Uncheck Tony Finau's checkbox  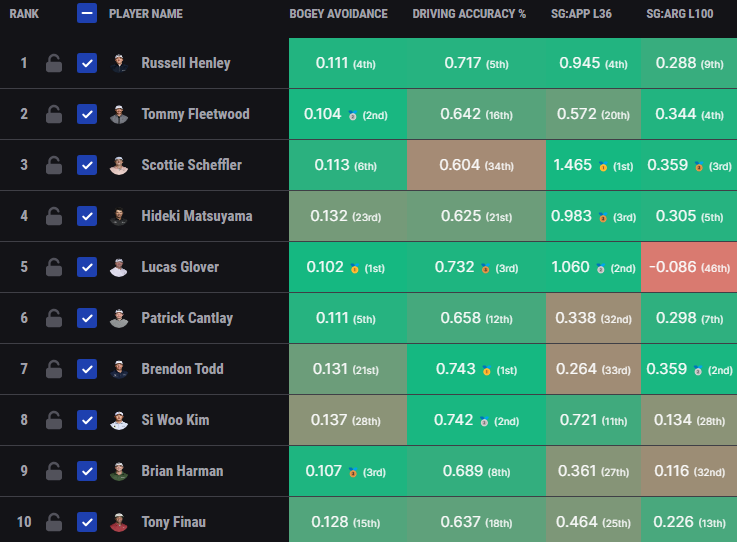tap(87, 522)
